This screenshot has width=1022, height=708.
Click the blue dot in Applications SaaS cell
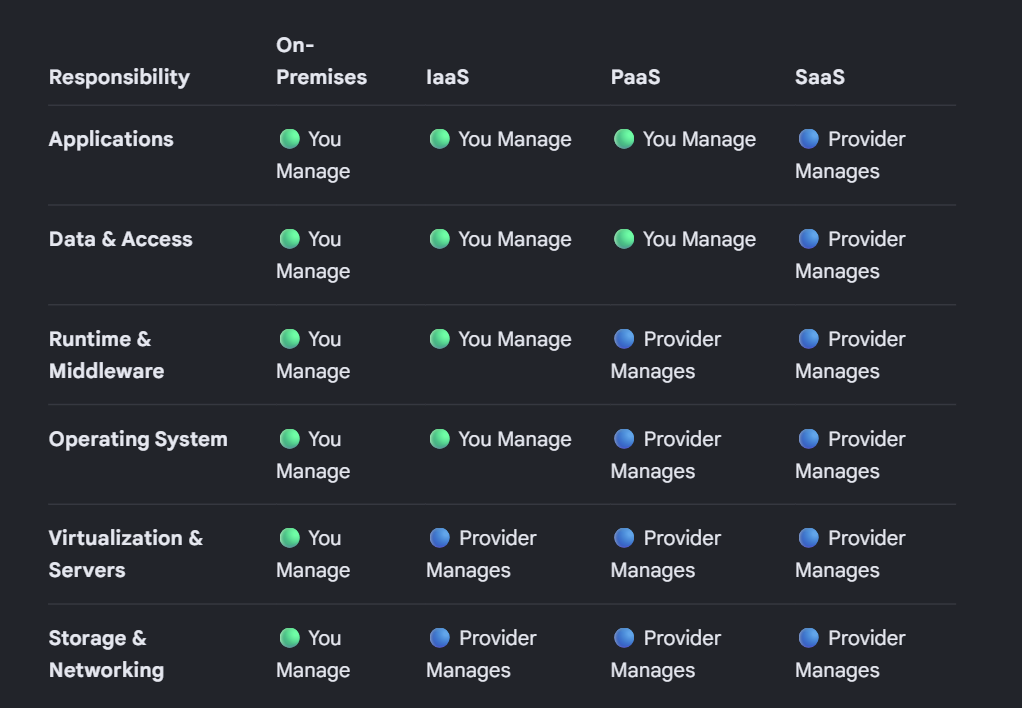pos(809,139)
